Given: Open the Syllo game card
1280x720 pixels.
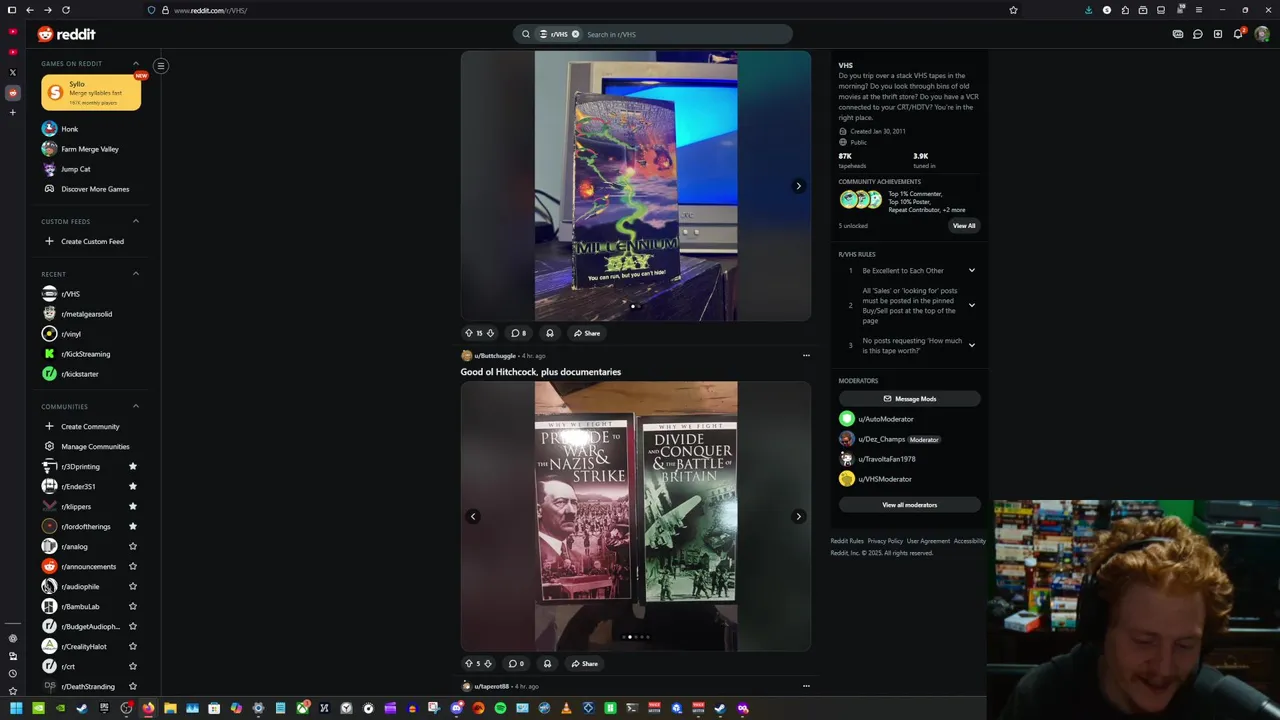Looking at the screenshot, I should coord(91,93).
